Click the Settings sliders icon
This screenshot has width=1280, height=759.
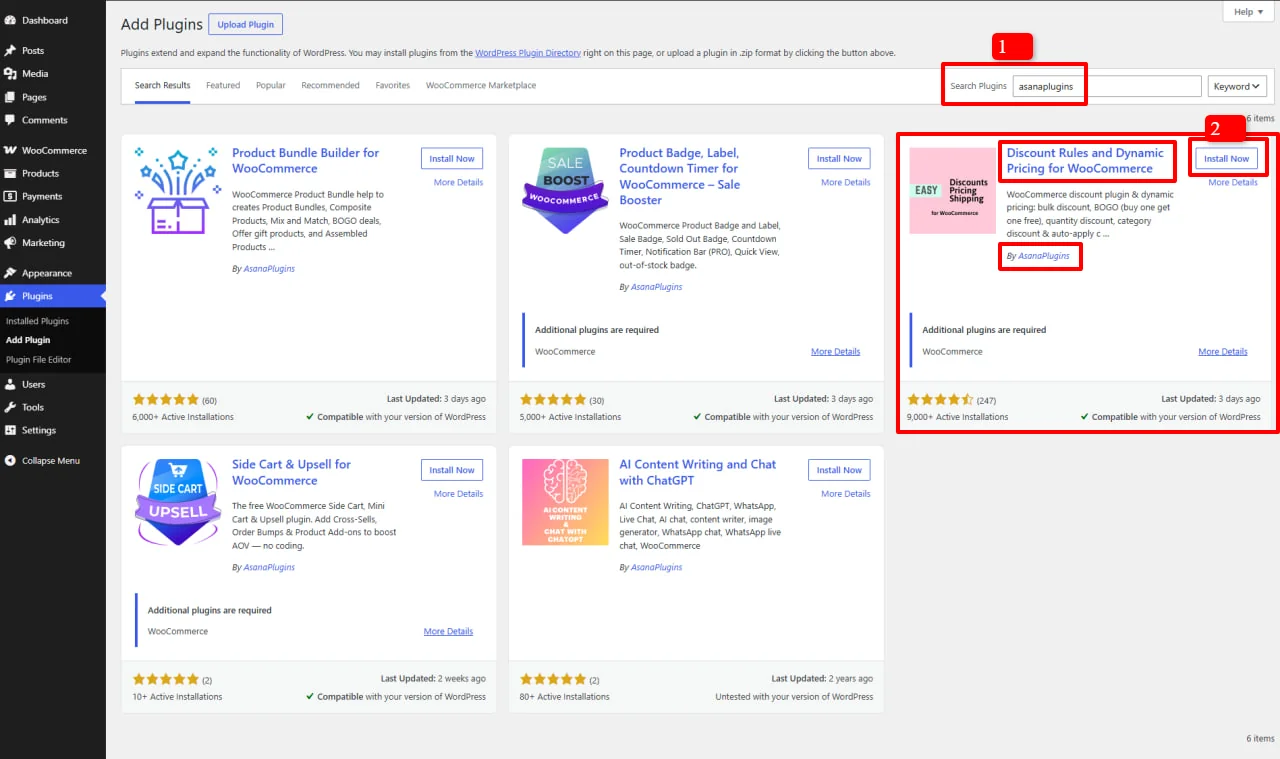10,430
